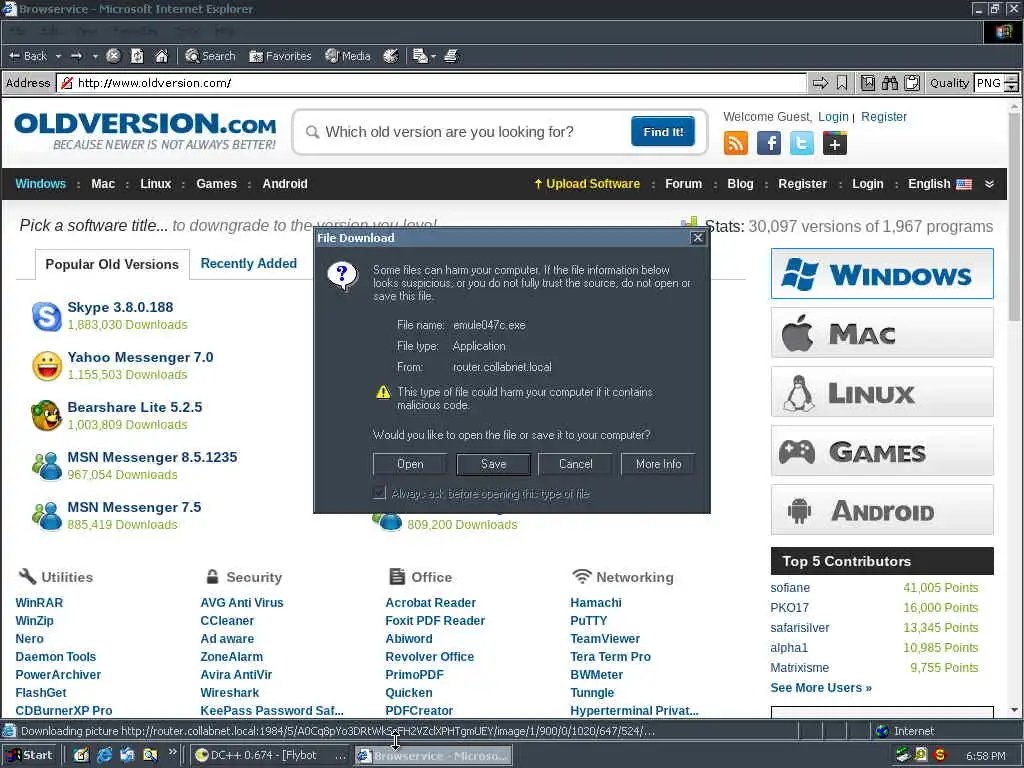Click the Mac category banner in the sidebar
1024x768 pixels.
pyautogui.click(x=882, y=333)
